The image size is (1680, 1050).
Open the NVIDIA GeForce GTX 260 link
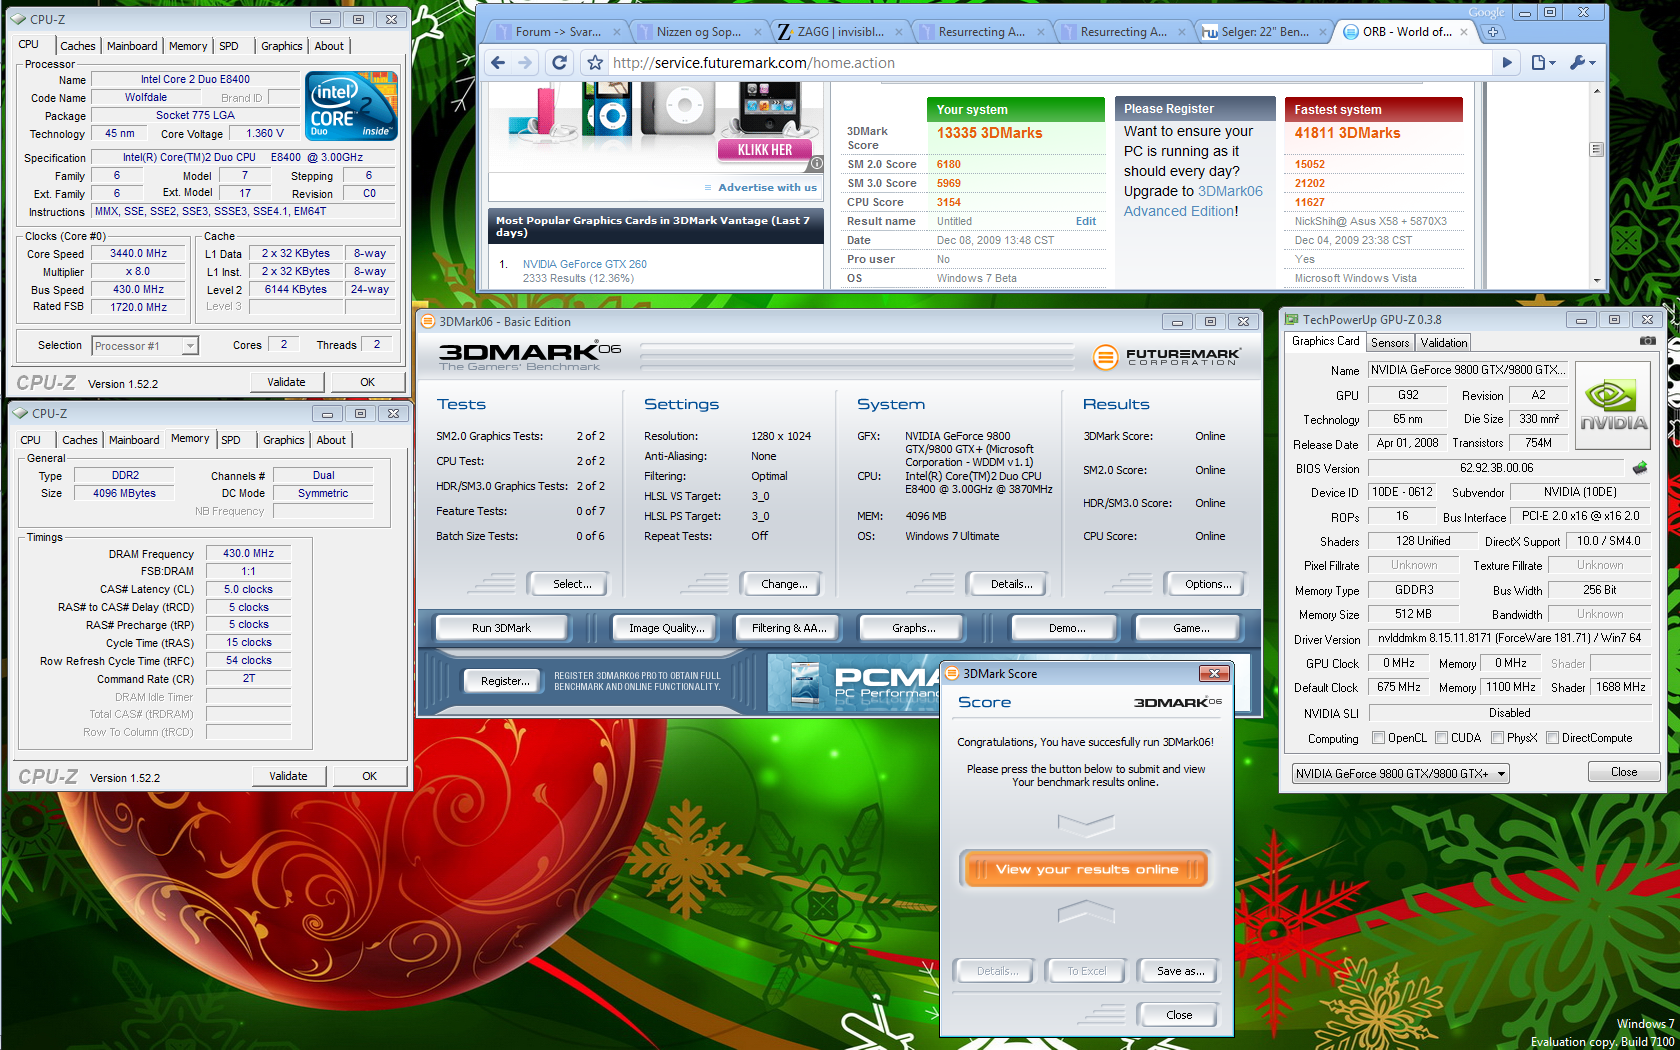pos(585,264)
